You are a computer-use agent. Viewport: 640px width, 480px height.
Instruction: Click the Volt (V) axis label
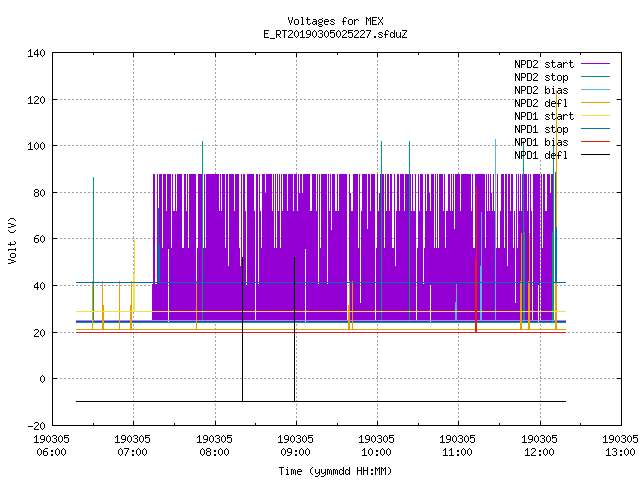pos(12,240)
